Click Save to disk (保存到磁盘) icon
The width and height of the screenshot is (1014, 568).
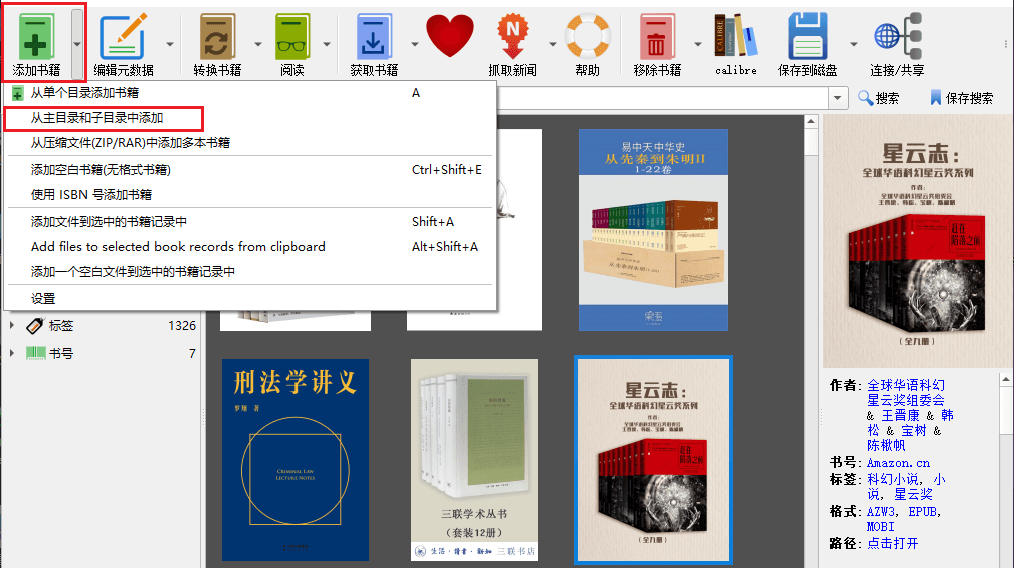click(x=807, y=38)
